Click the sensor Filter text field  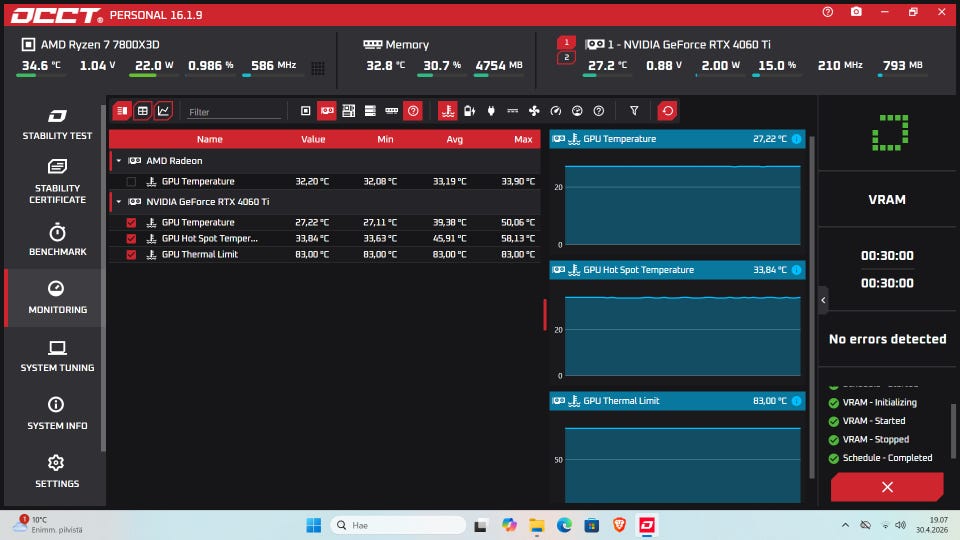(234, 112)
